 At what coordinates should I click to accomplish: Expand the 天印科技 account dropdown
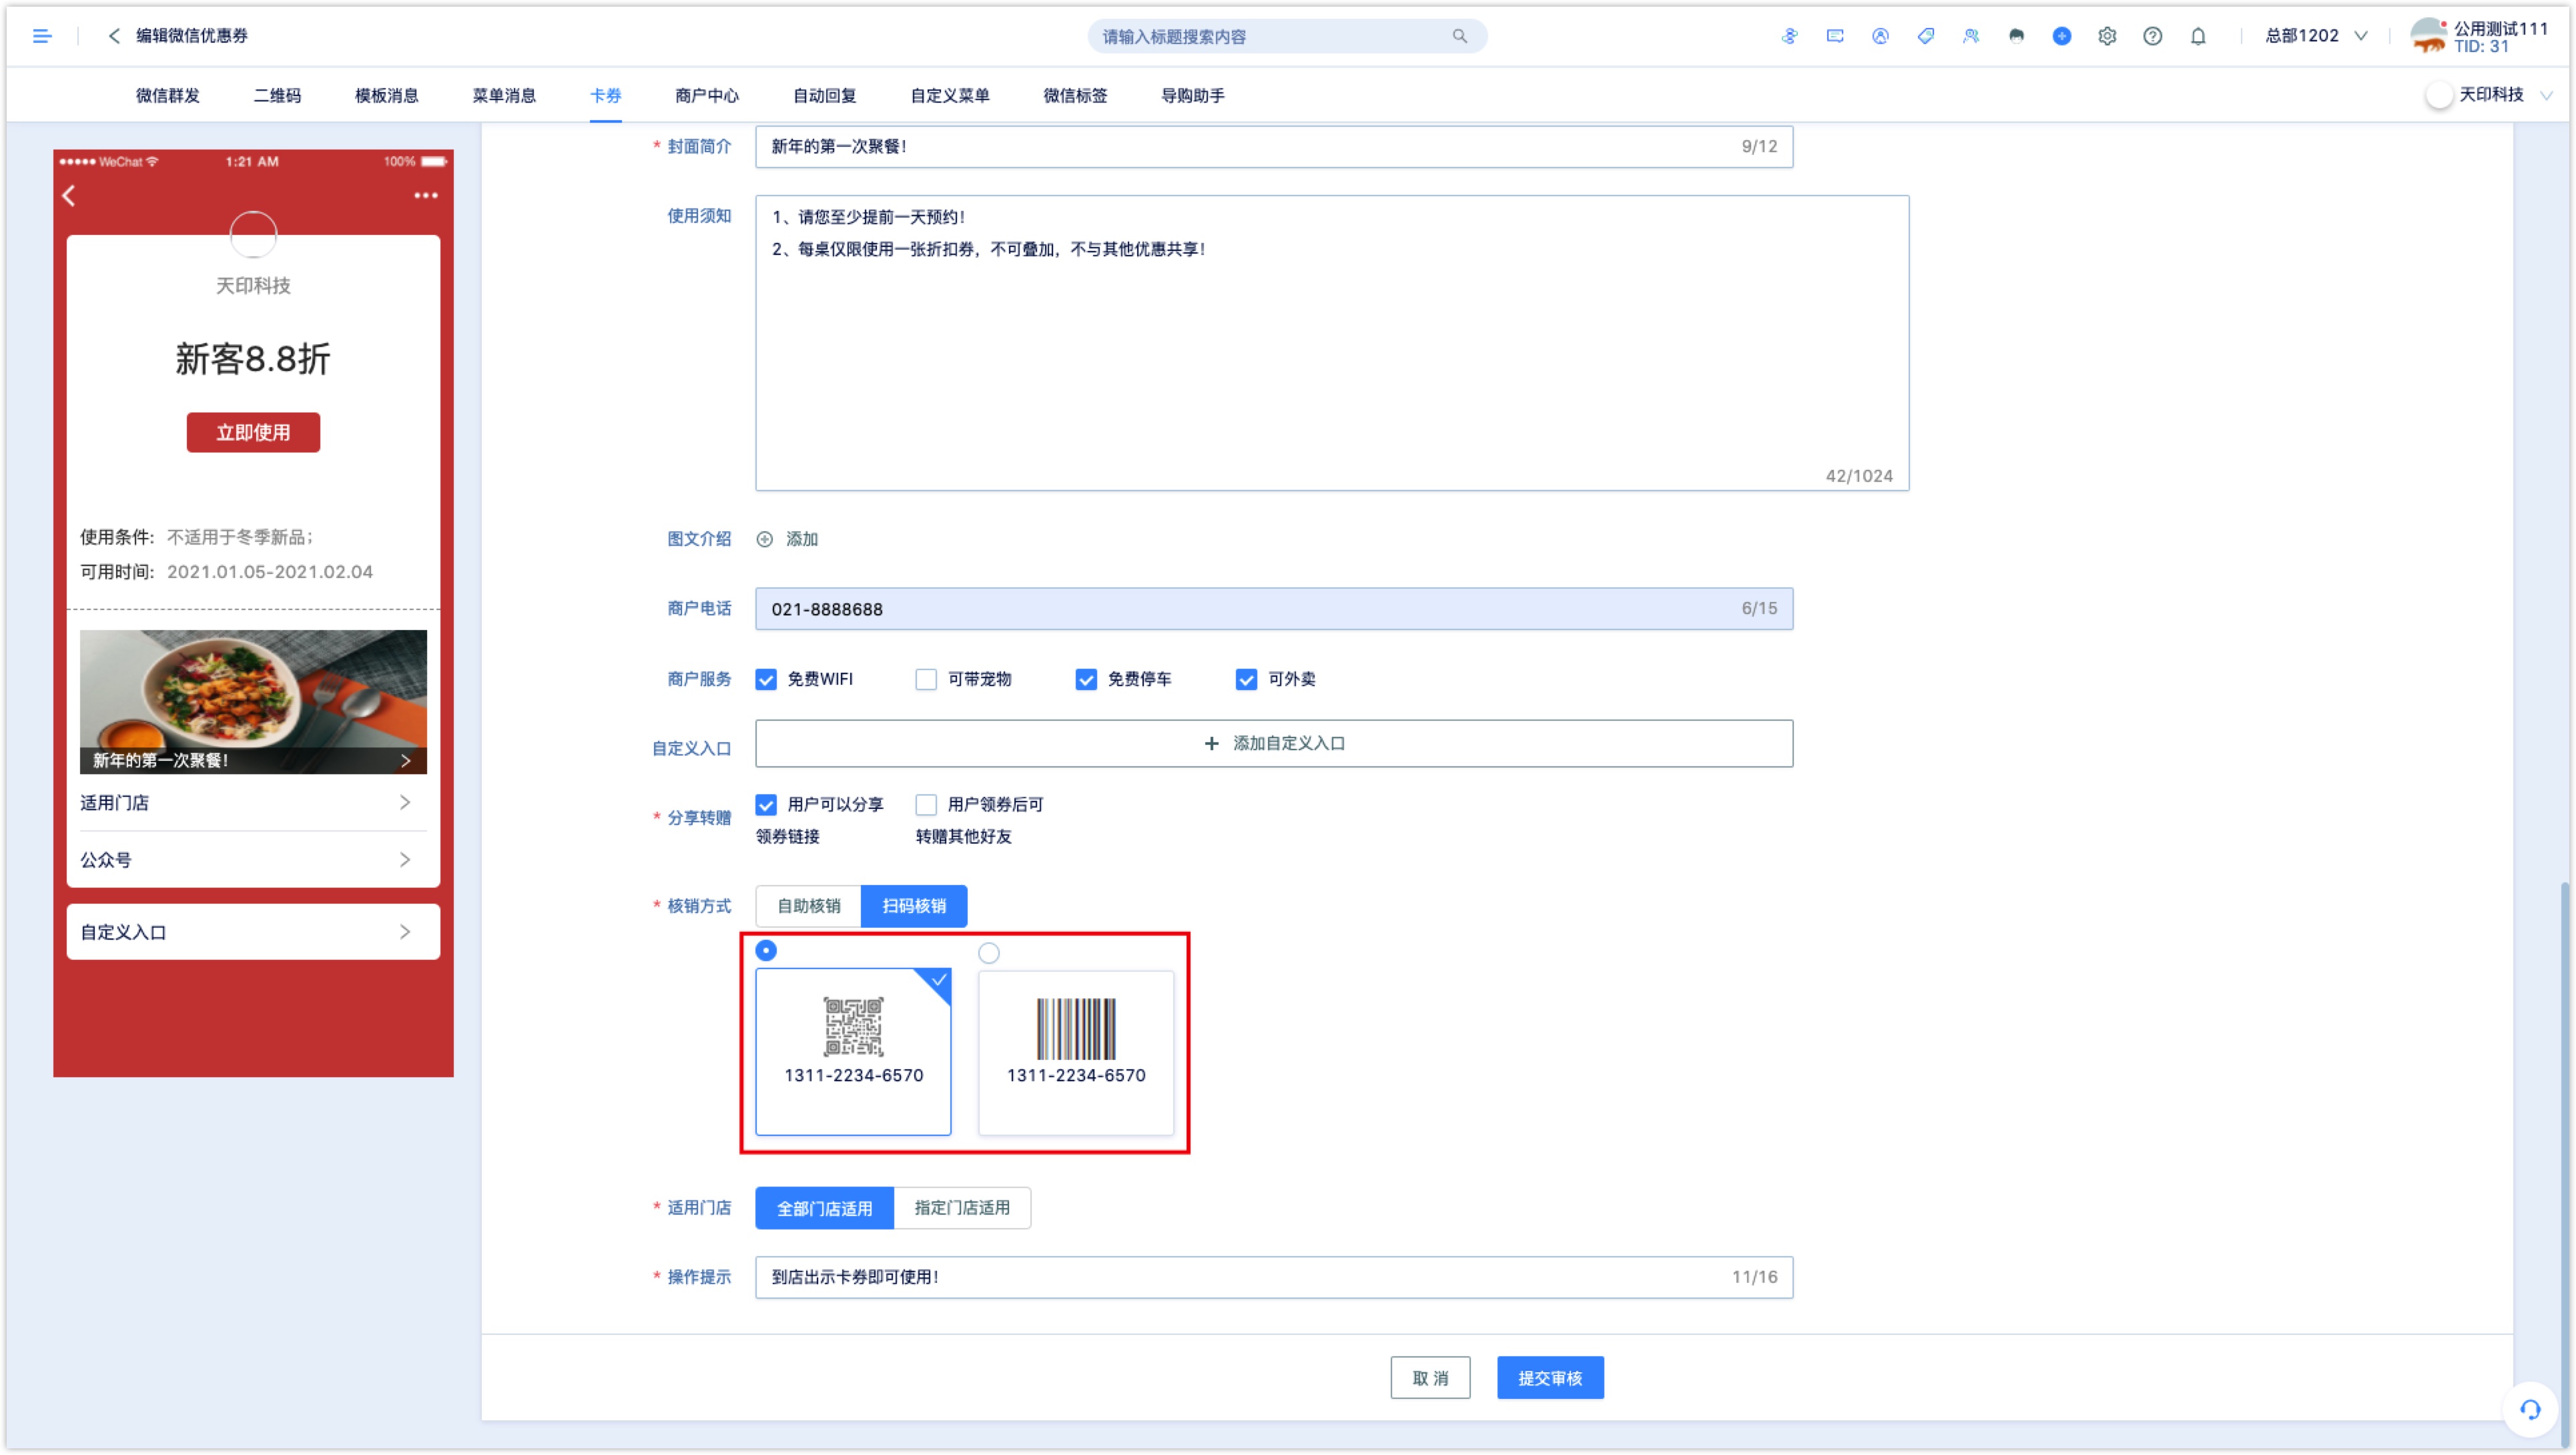[2547, 95]
